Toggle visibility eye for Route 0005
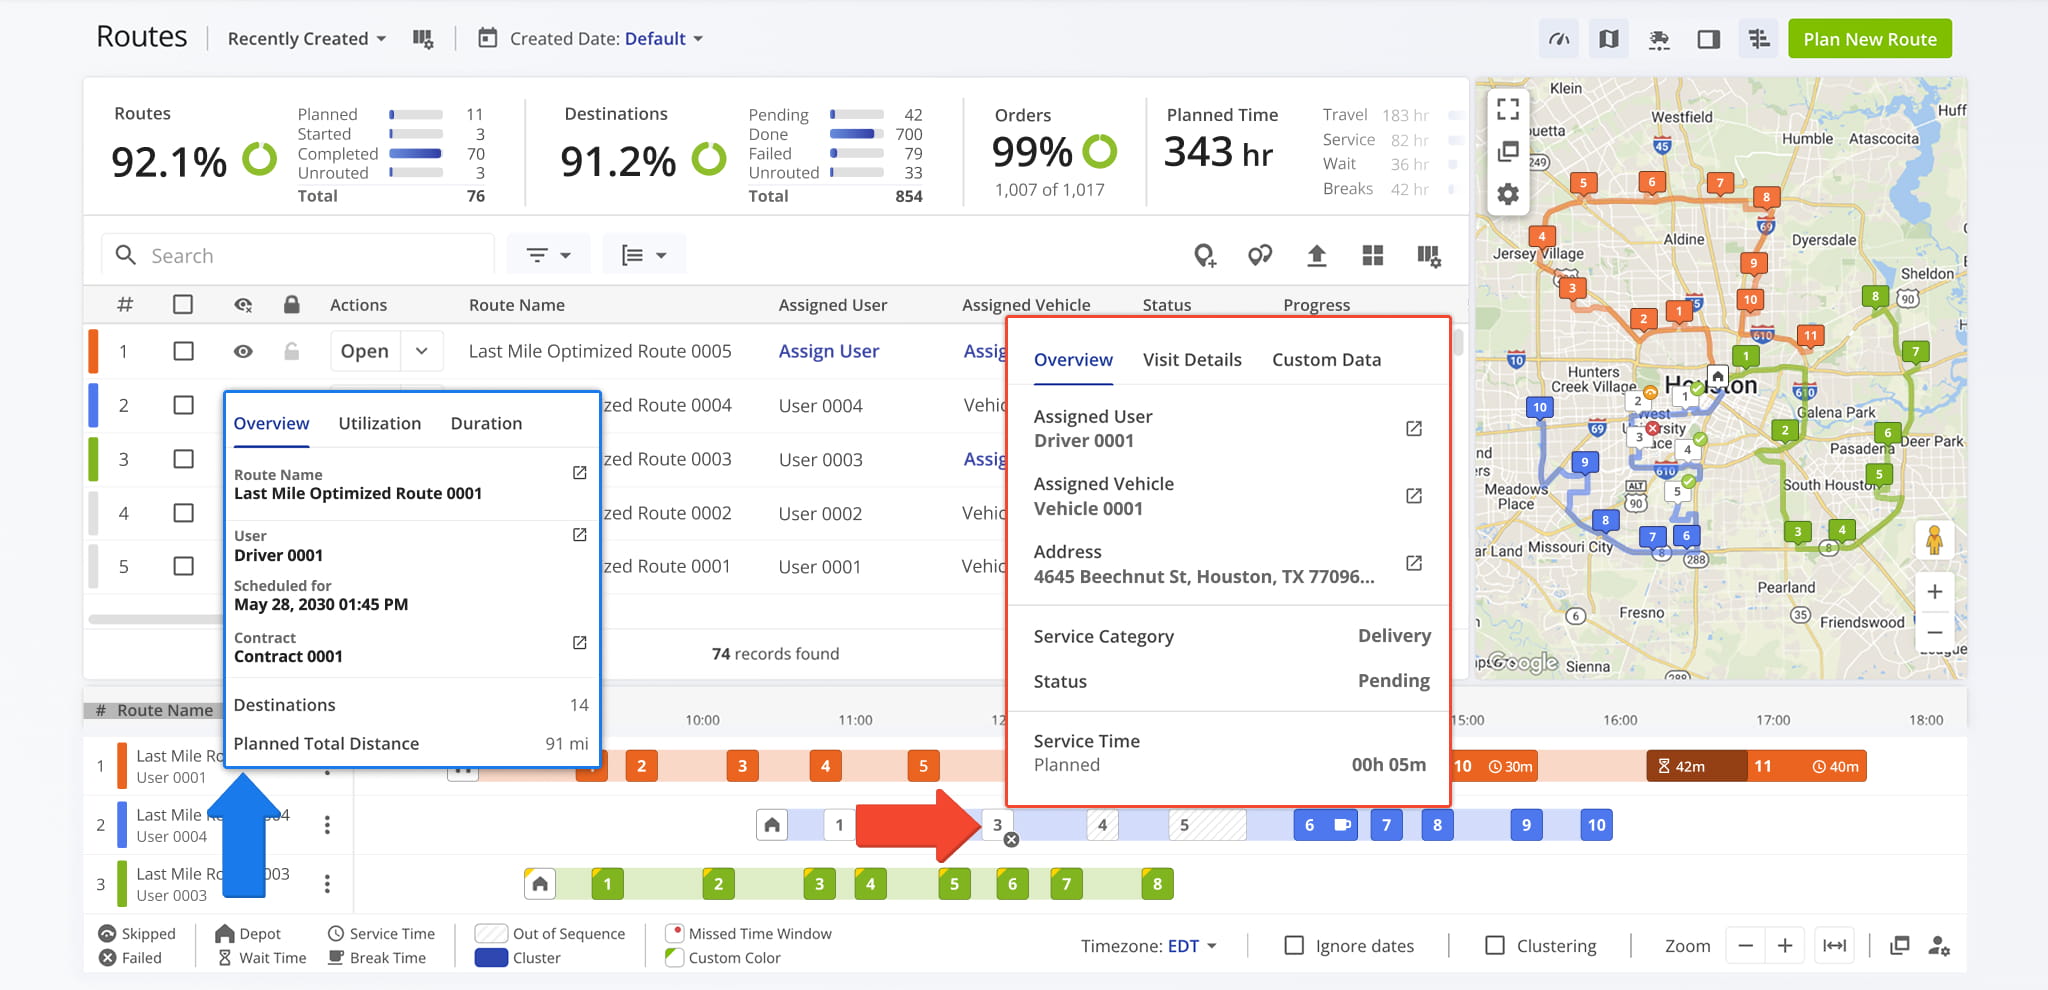 [243, 351]
